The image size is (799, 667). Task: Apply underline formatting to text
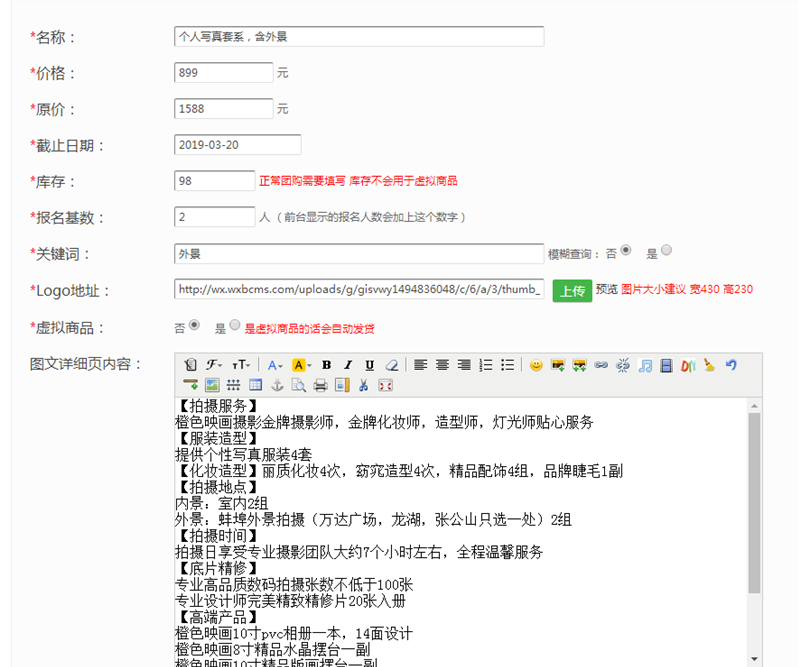tap(369, 366)
